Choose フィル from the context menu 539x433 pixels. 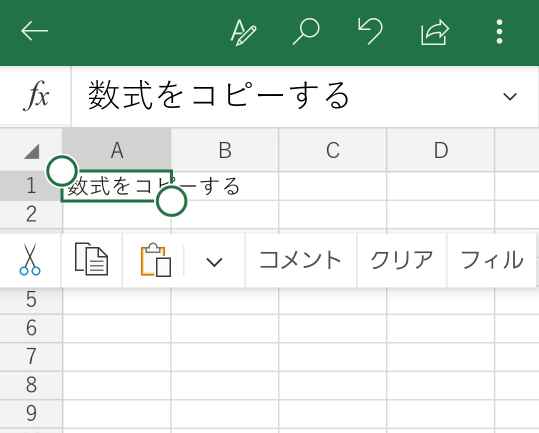492,260
